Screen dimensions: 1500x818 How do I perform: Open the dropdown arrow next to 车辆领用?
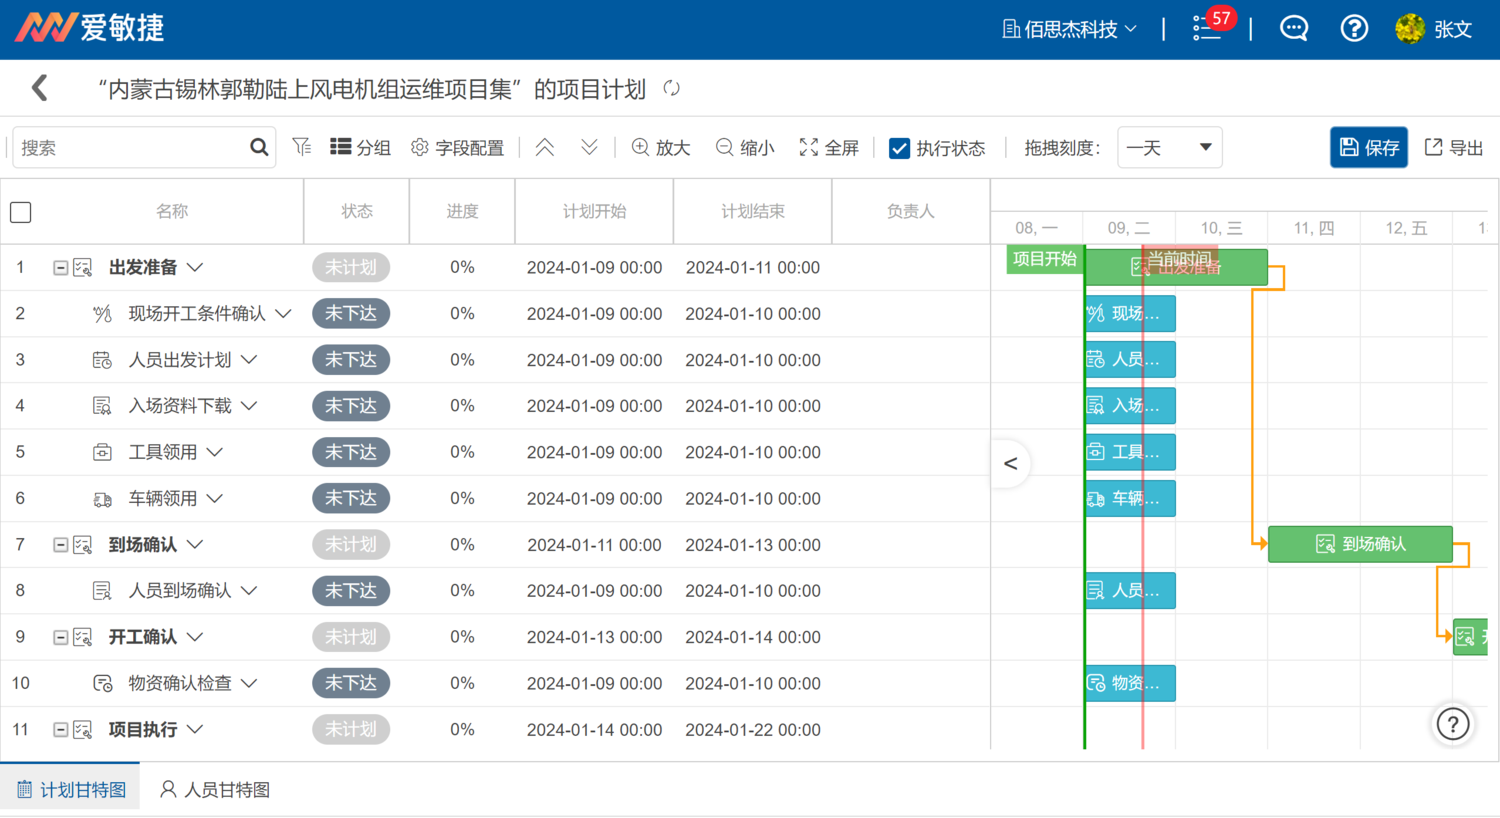coord(214,498)
